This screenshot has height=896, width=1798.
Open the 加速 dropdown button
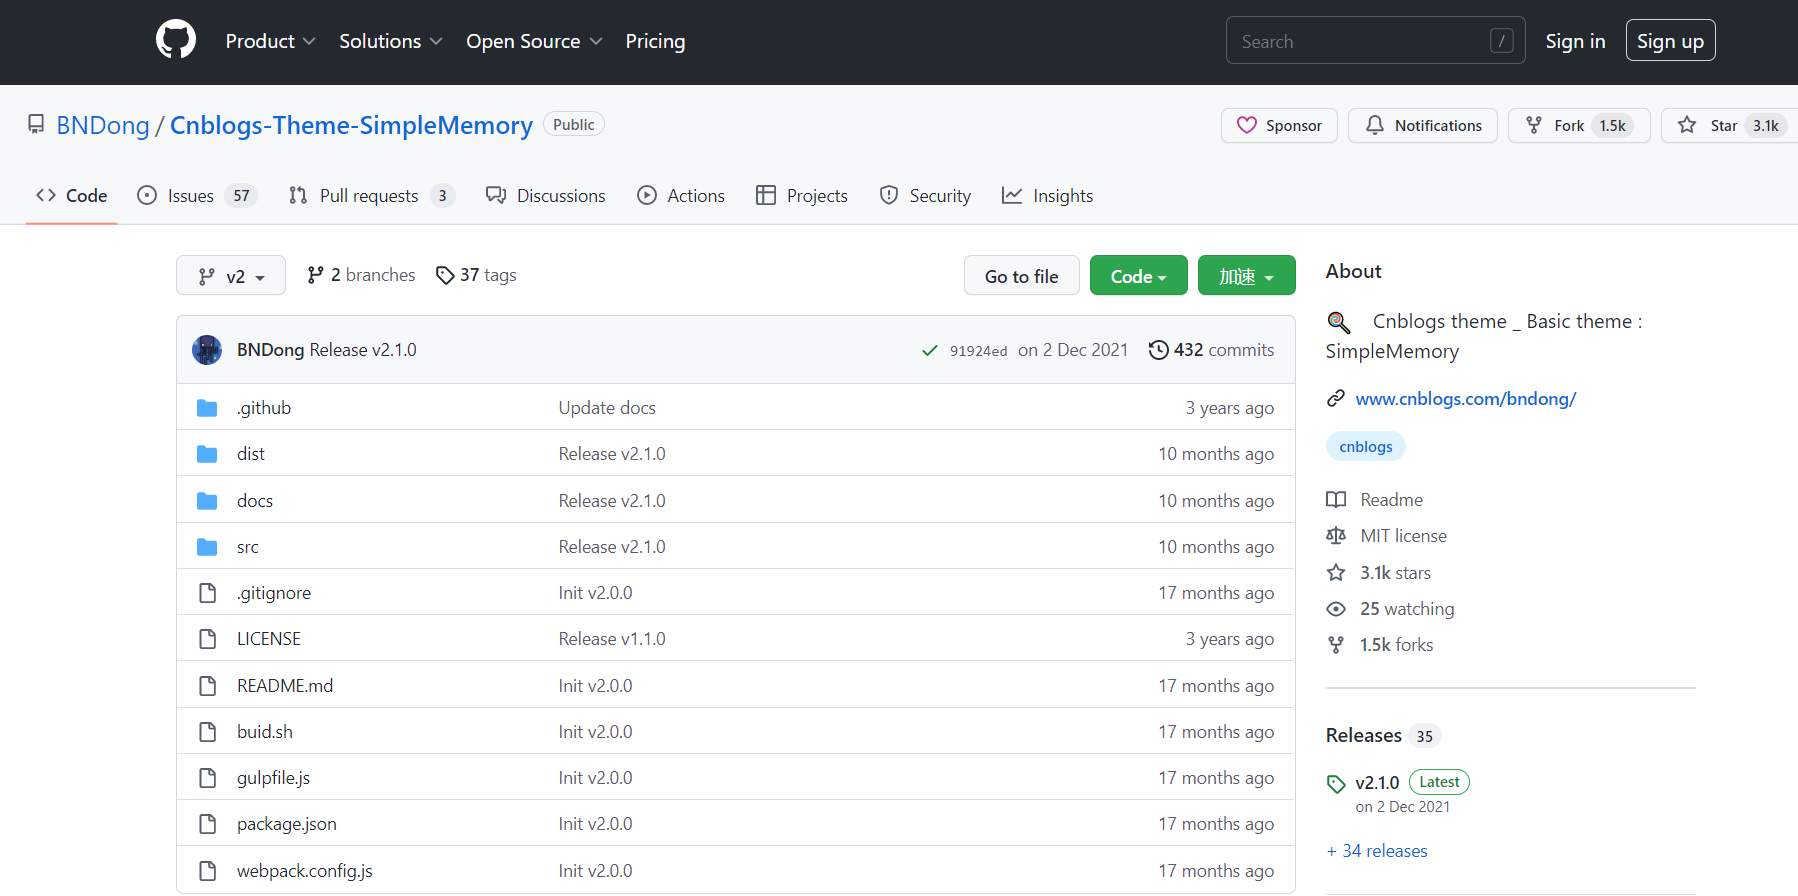coord(1247,275)
